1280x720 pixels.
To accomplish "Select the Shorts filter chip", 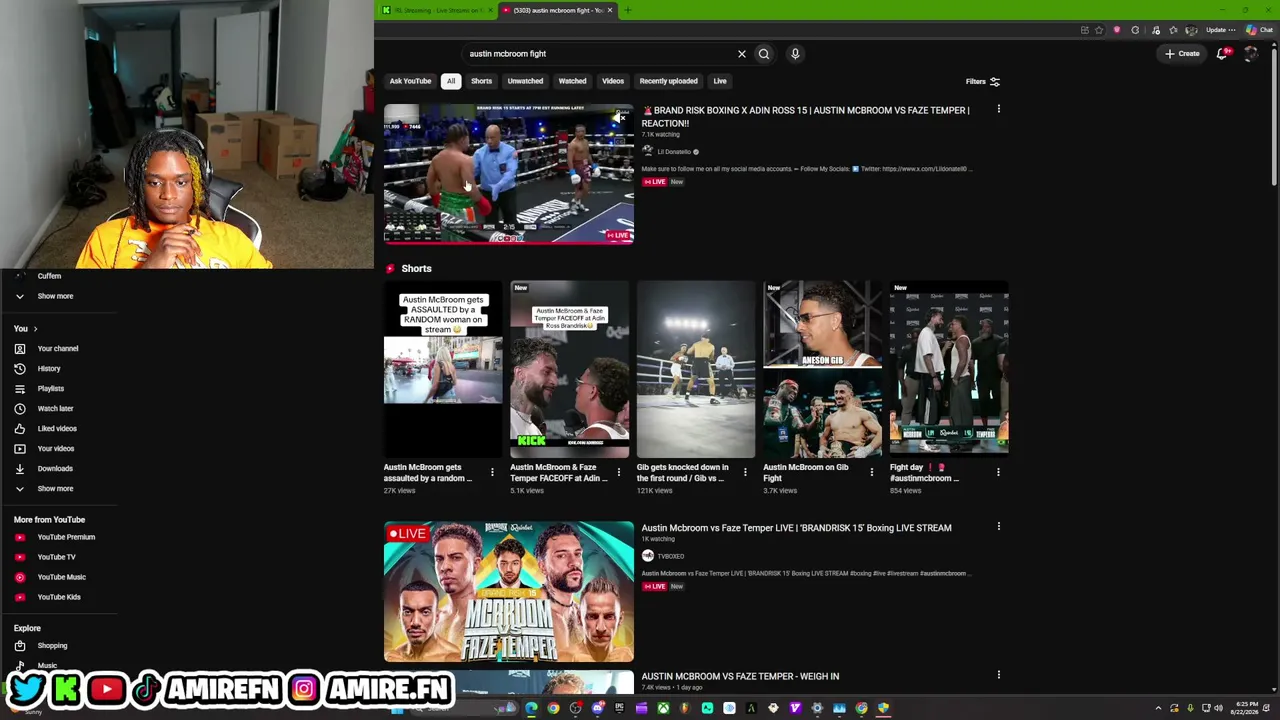I will tap(481, 81).
